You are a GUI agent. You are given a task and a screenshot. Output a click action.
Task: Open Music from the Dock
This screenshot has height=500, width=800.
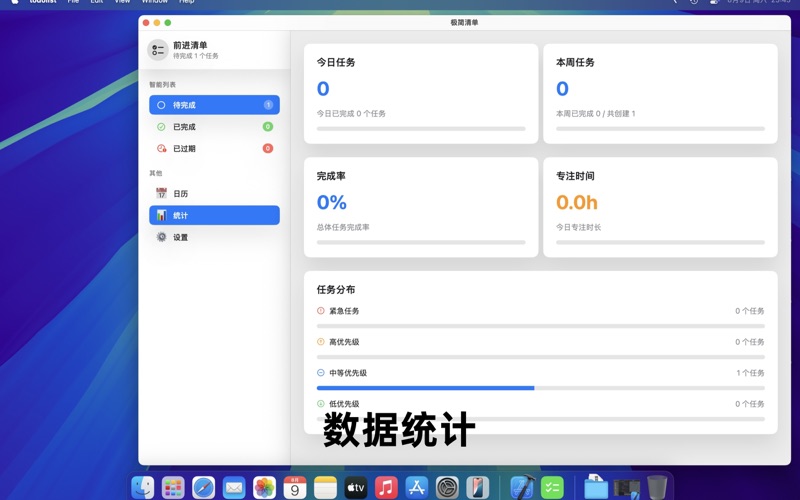386,488
